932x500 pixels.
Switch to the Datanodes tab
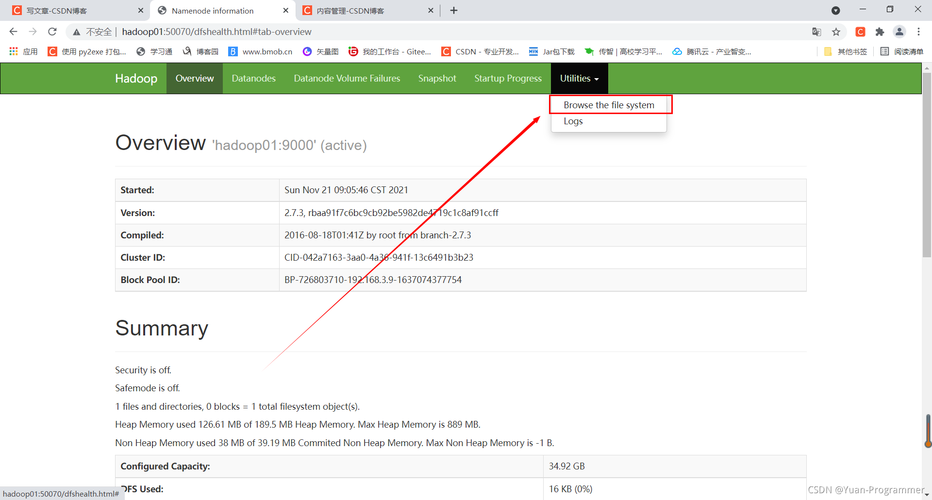point(253,78)
